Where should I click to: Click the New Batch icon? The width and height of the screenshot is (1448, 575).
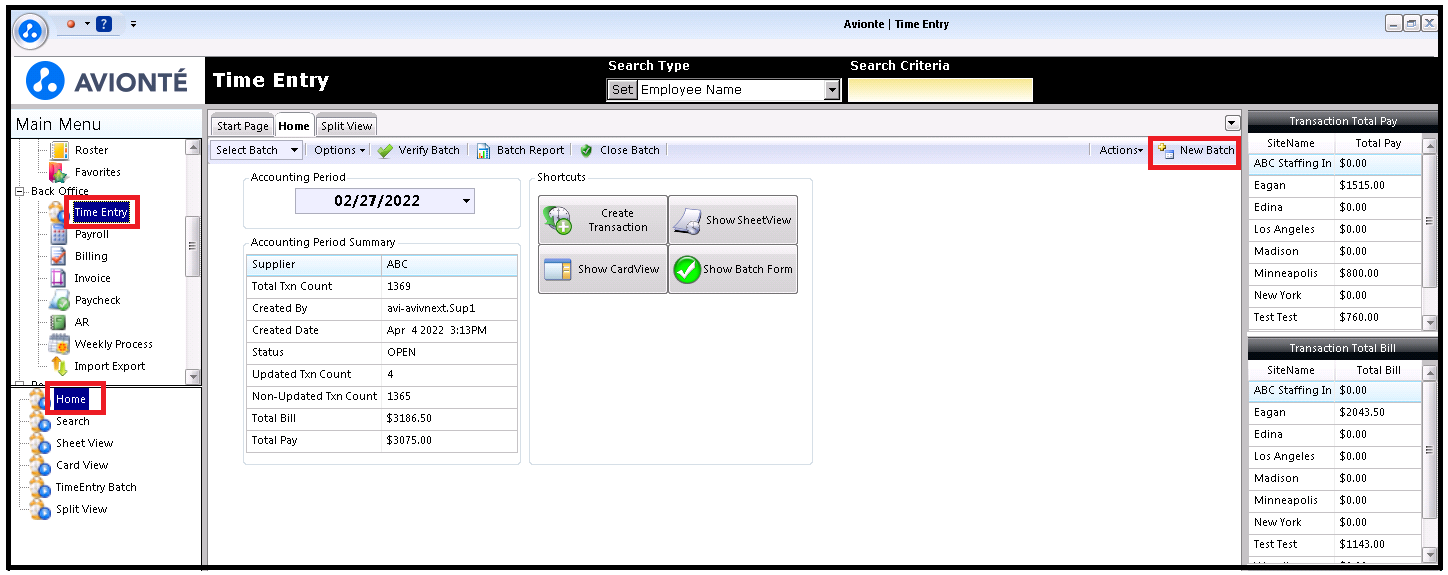click(x=1166, y=151)
